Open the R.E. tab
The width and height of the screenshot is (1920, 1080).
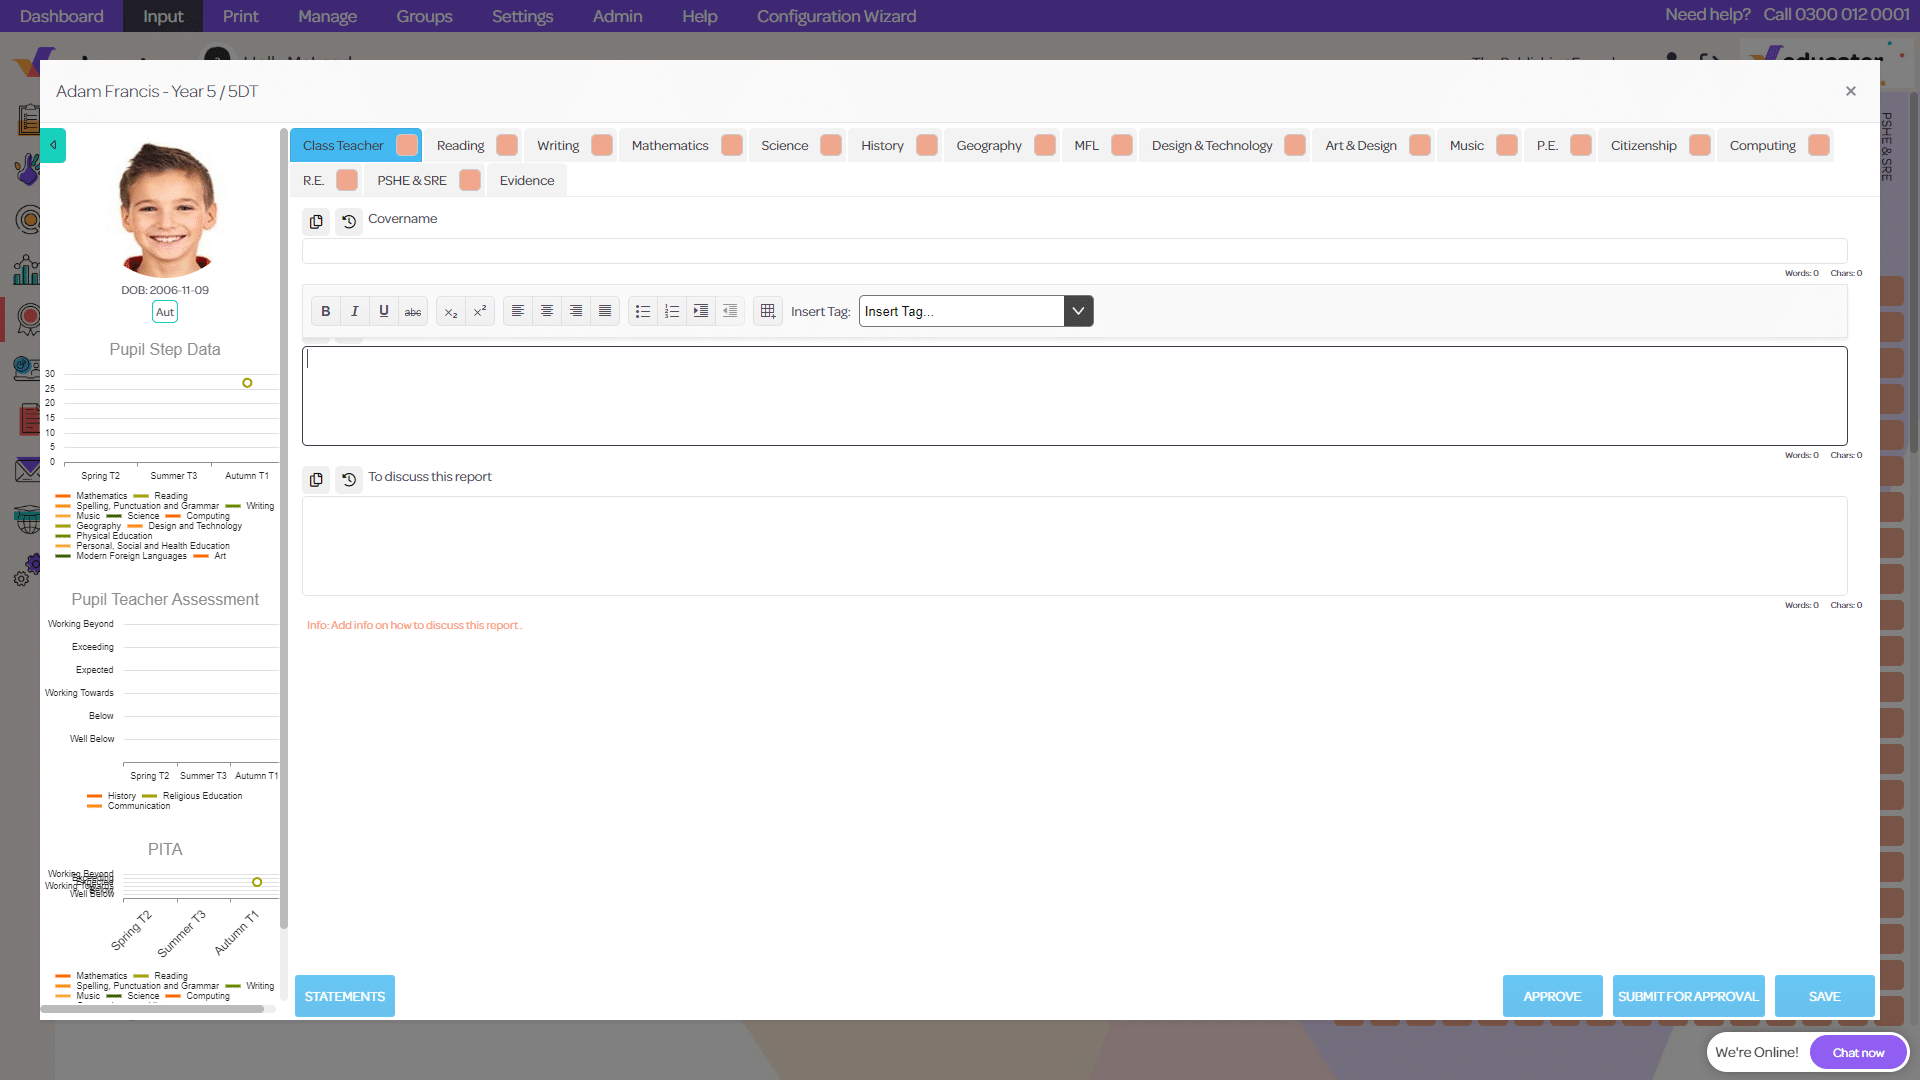click(x=313, y=180)
